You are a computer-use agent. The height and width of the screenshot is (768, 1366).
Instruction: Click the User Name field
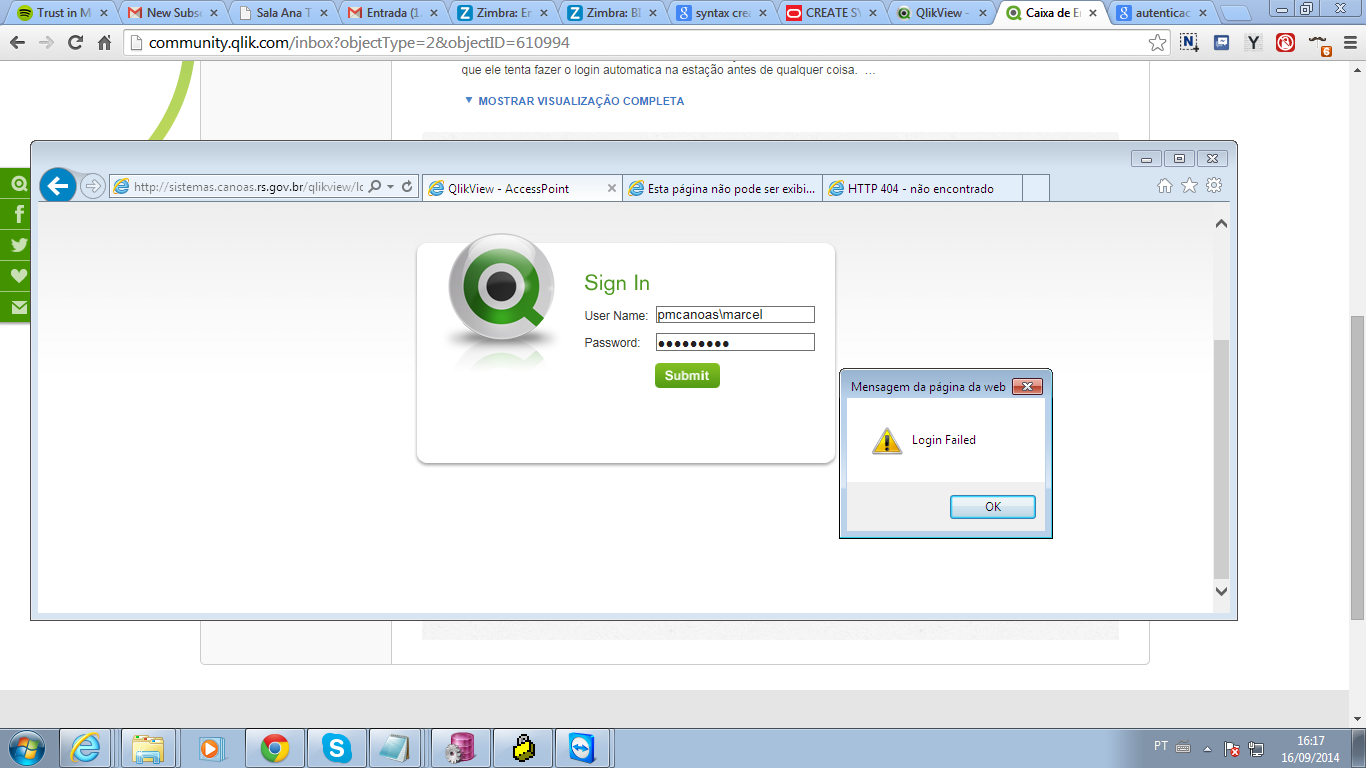735,314
